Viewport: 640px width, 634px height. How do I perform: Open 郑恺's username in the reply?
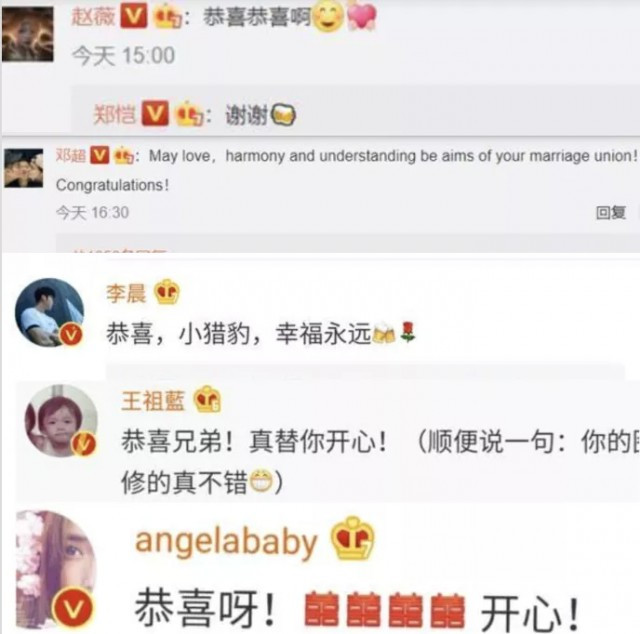pyautogui.click(x=115, y=114)
